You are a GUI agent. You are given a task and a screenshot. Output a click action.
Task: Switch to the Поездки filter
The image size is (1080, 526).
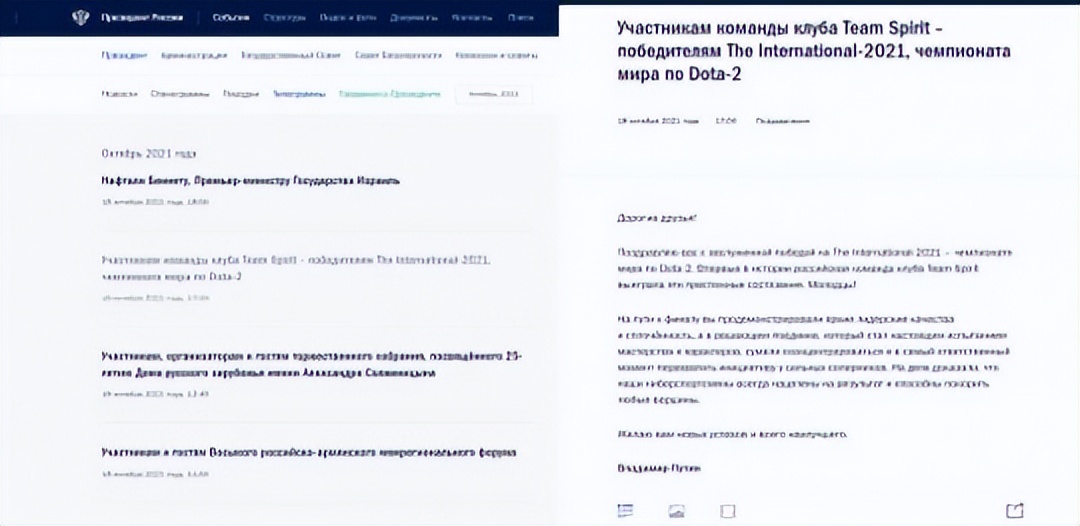[240, 94]
